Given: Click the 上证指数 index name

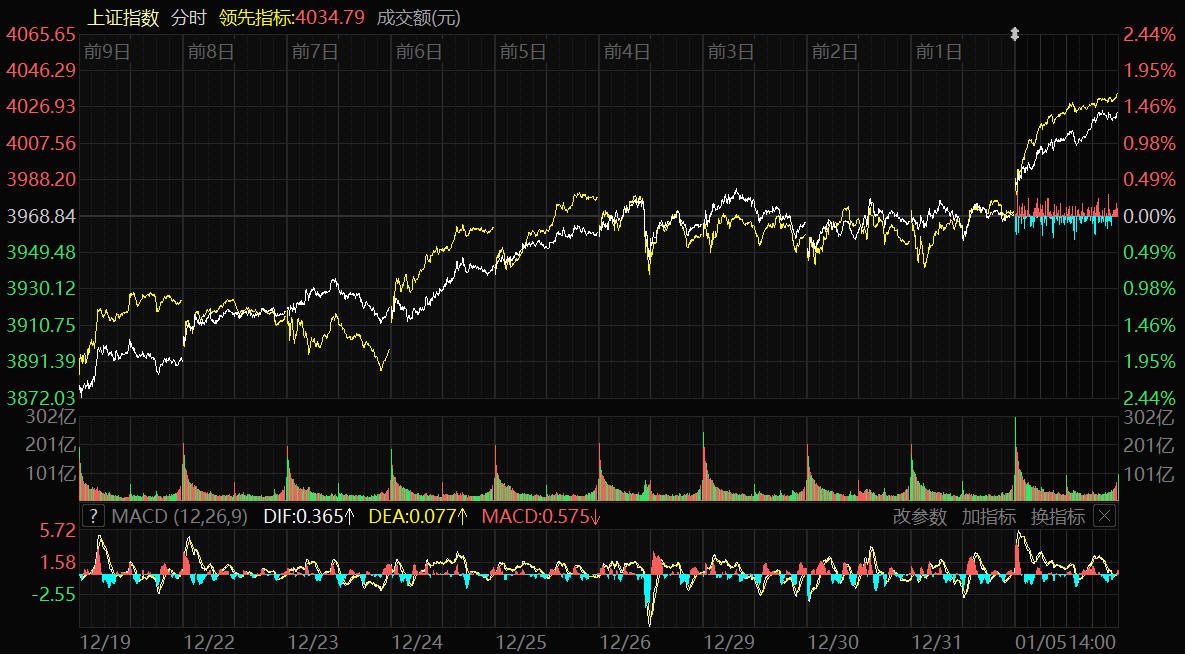Looking at the screenshot, I should pos(123,17).
